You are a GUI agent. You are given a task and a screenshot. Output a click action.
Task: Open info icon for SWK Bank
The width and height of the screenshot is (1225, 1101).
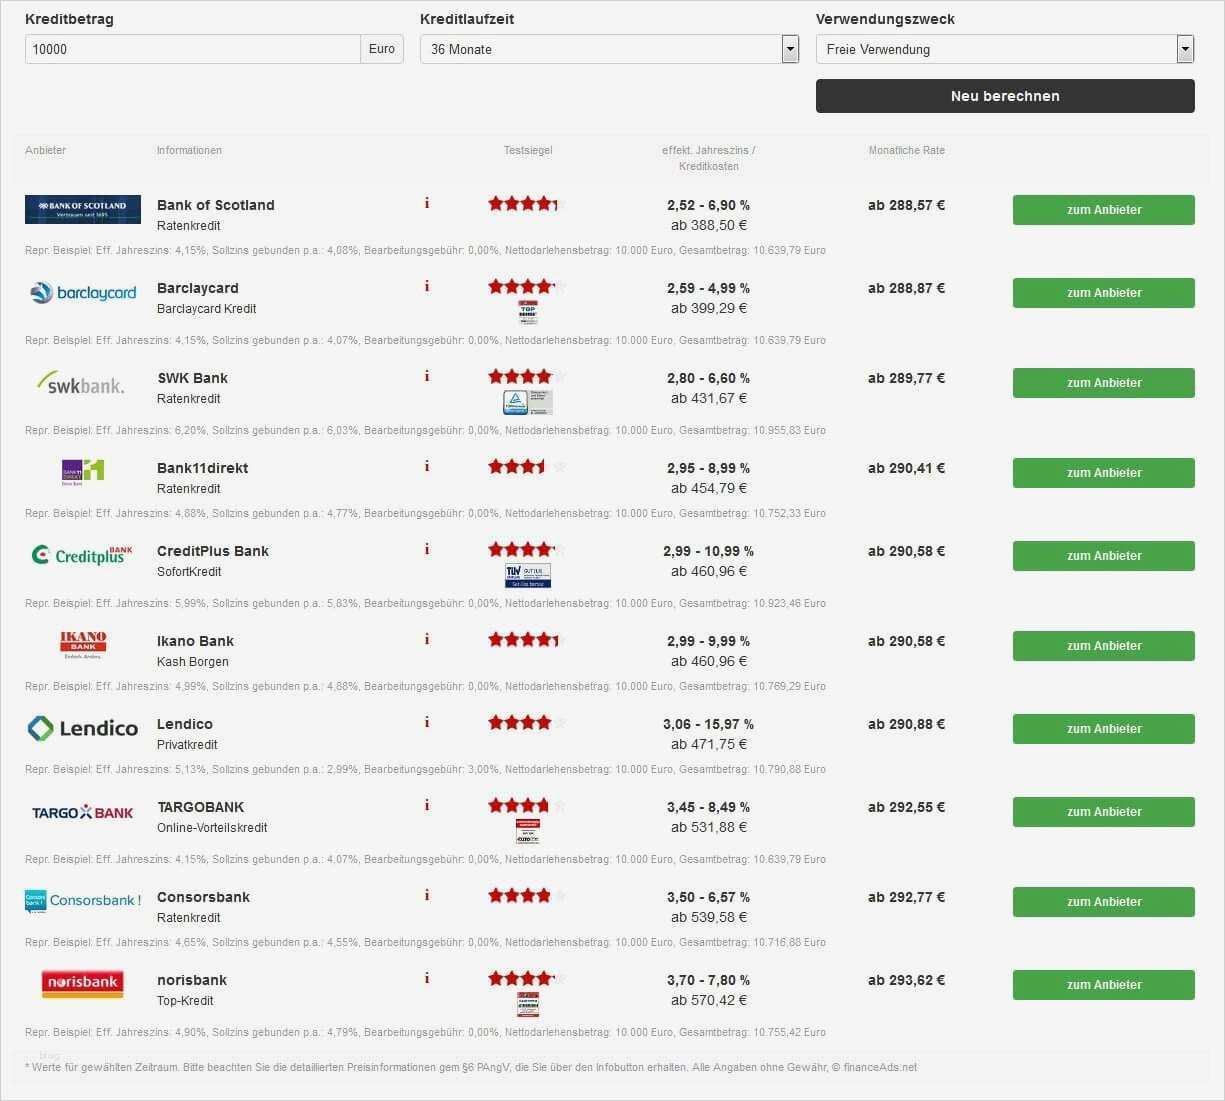427,376
